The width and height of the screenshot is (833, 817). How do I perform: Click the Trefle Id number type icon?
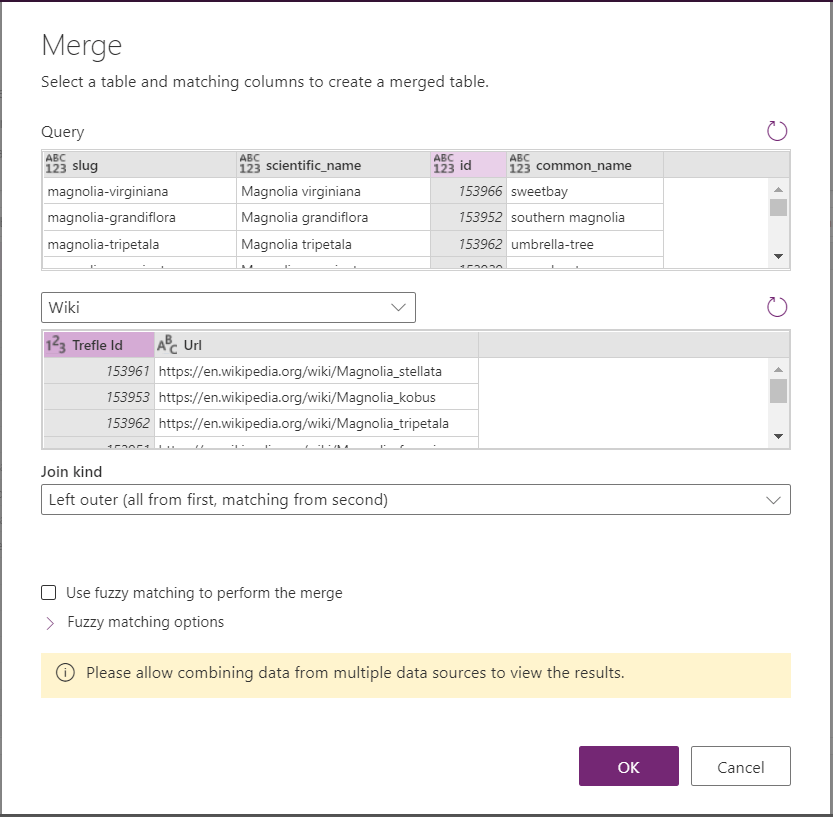click(x=56, y=345)
